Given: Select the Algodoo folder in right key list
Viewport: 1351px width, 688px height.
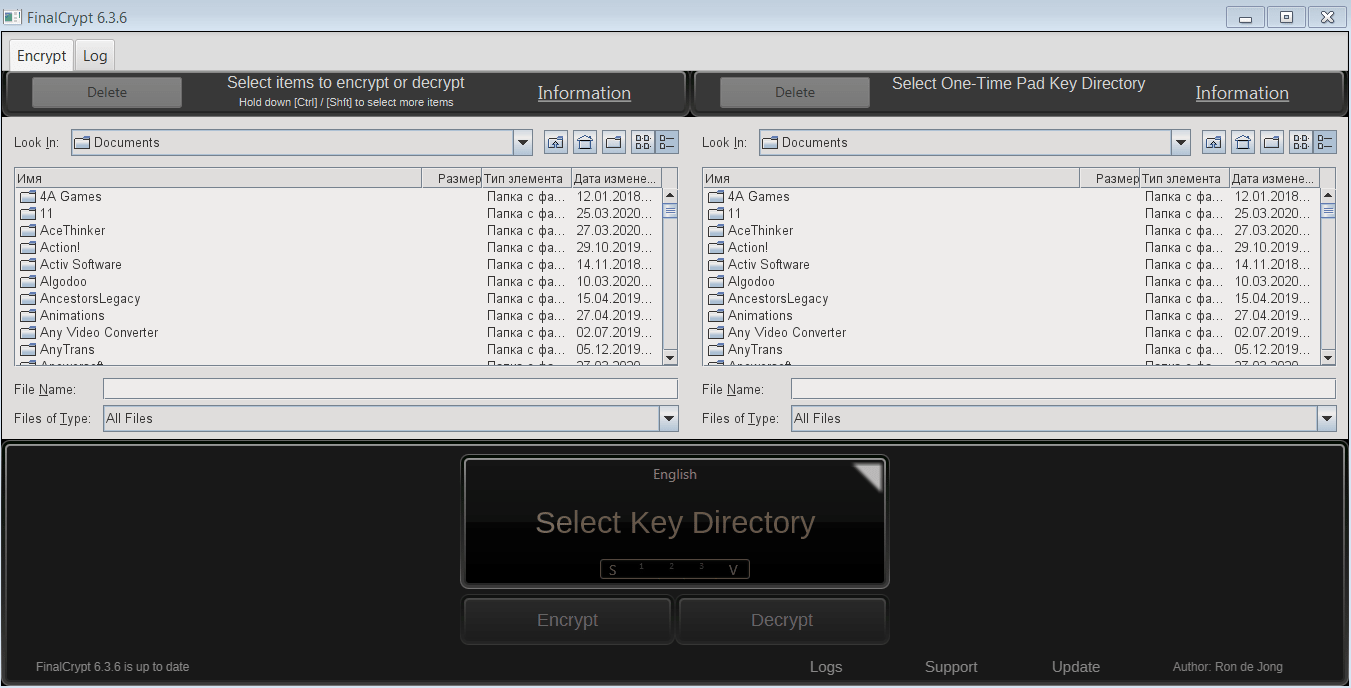Looking at the screenshot, I should click(750, 281).
